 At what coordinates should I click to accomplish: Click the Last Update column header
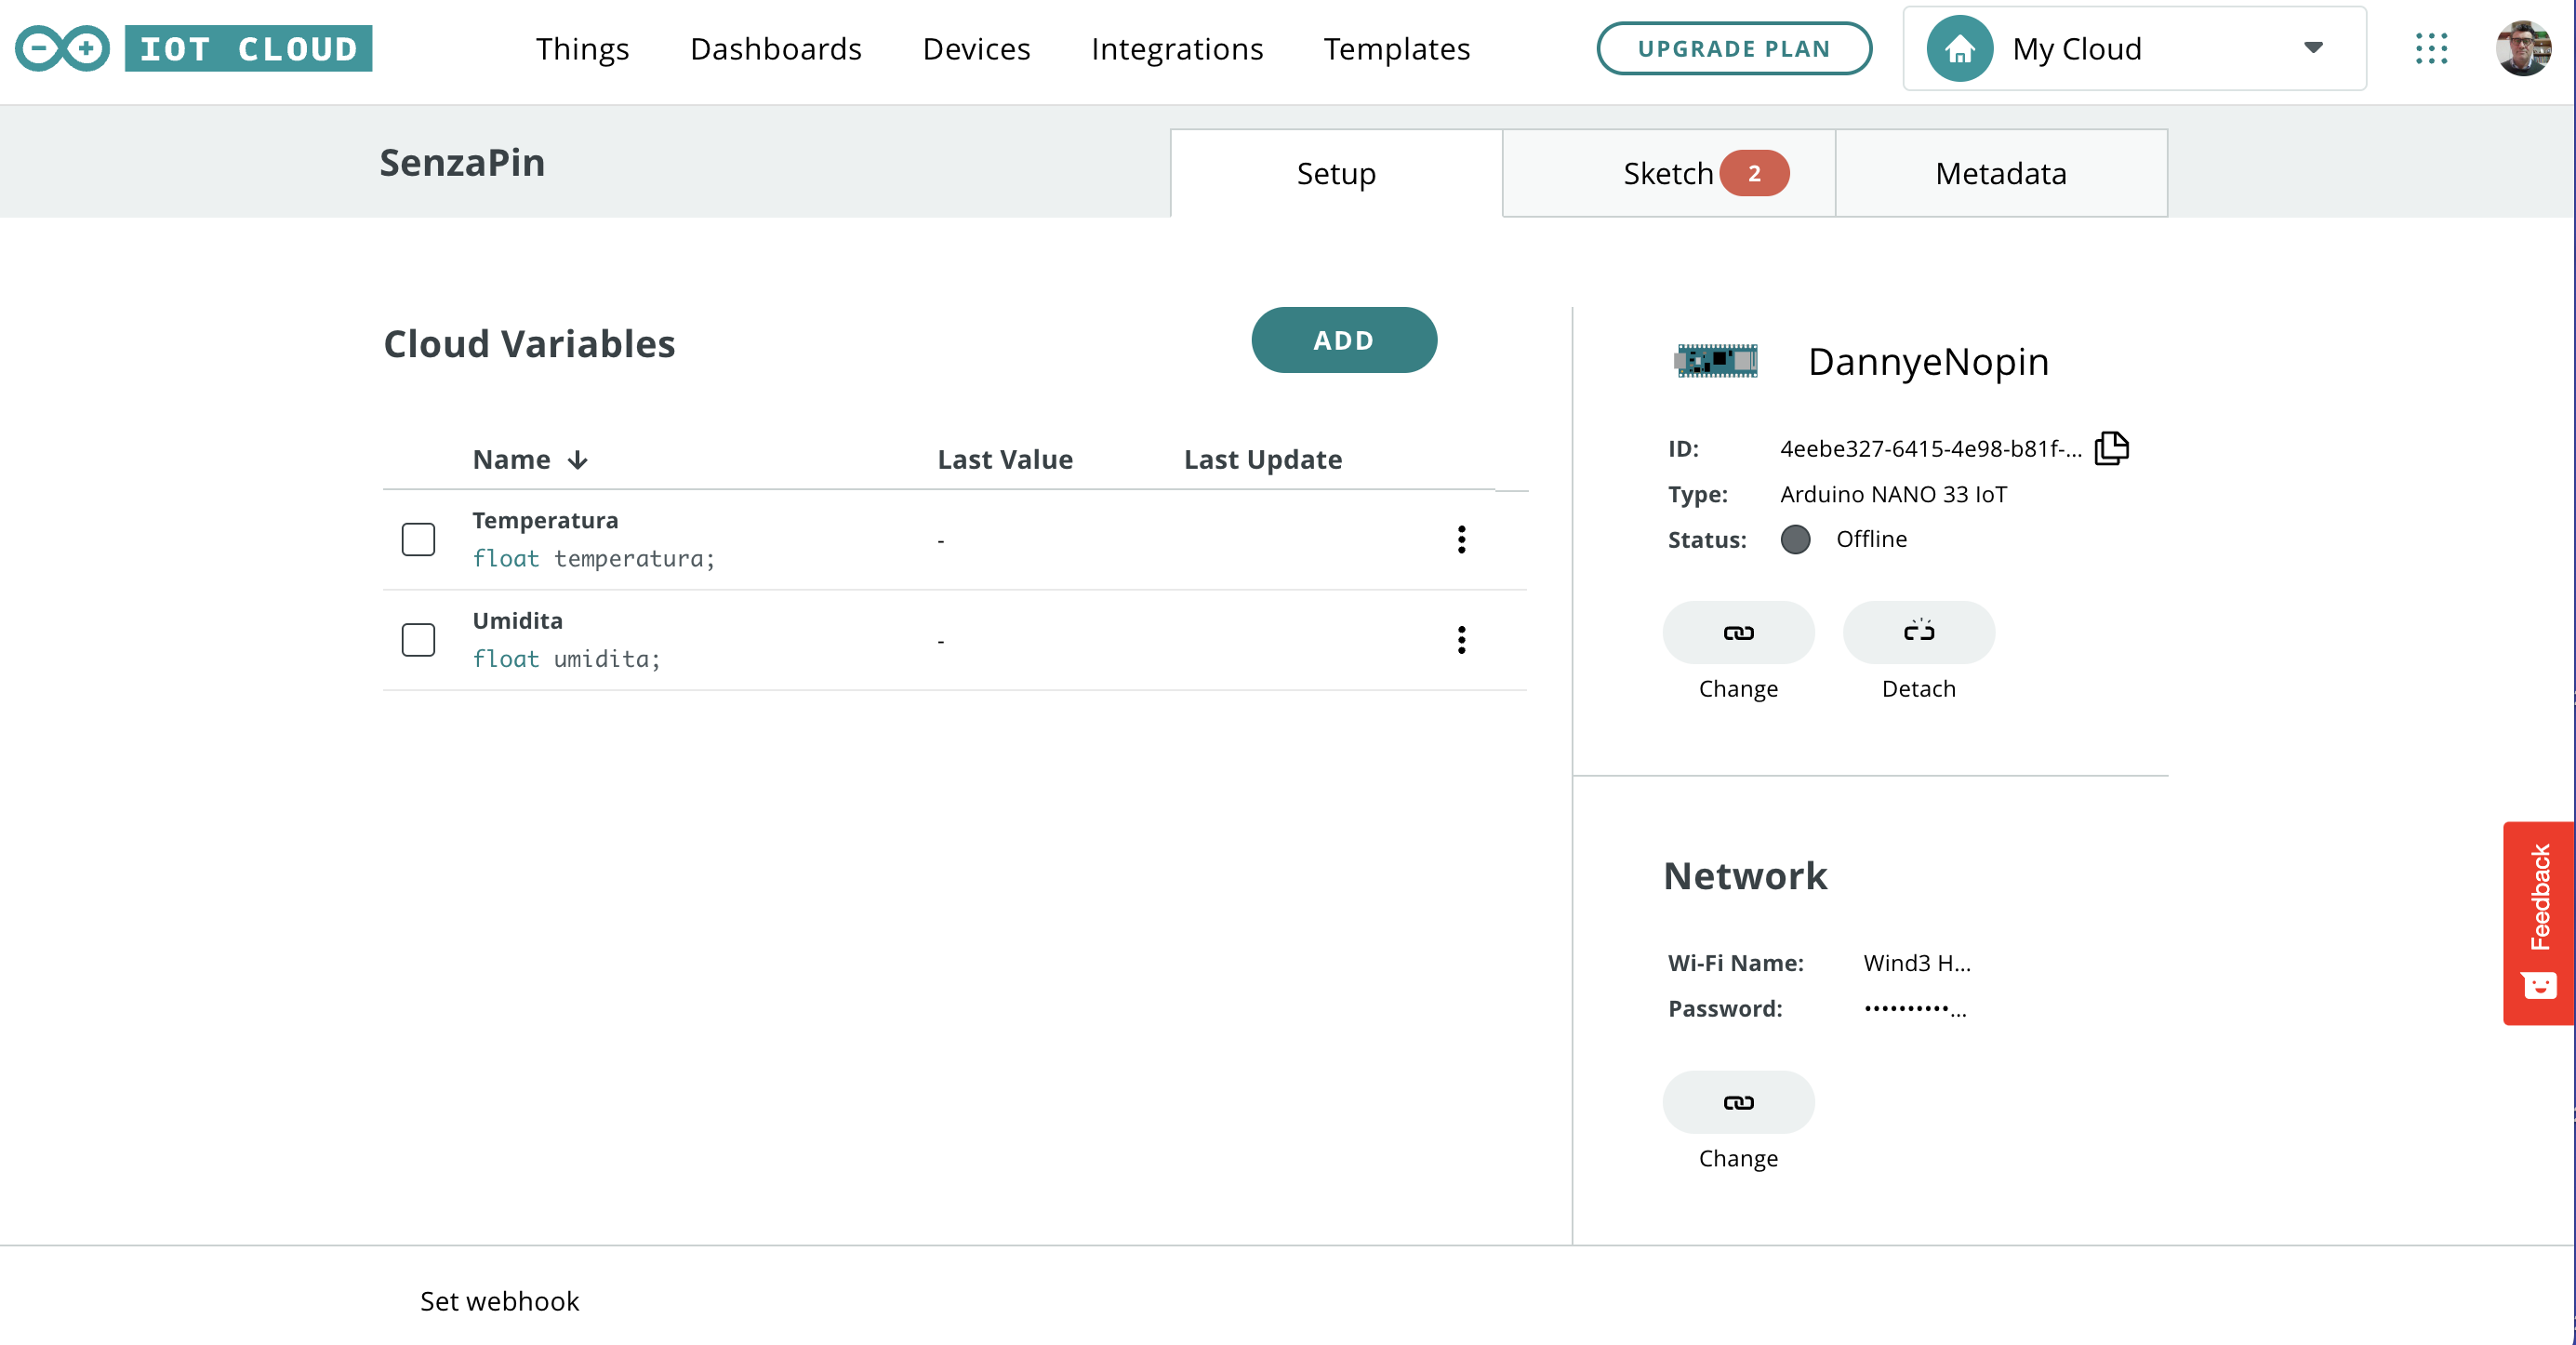1262,459
